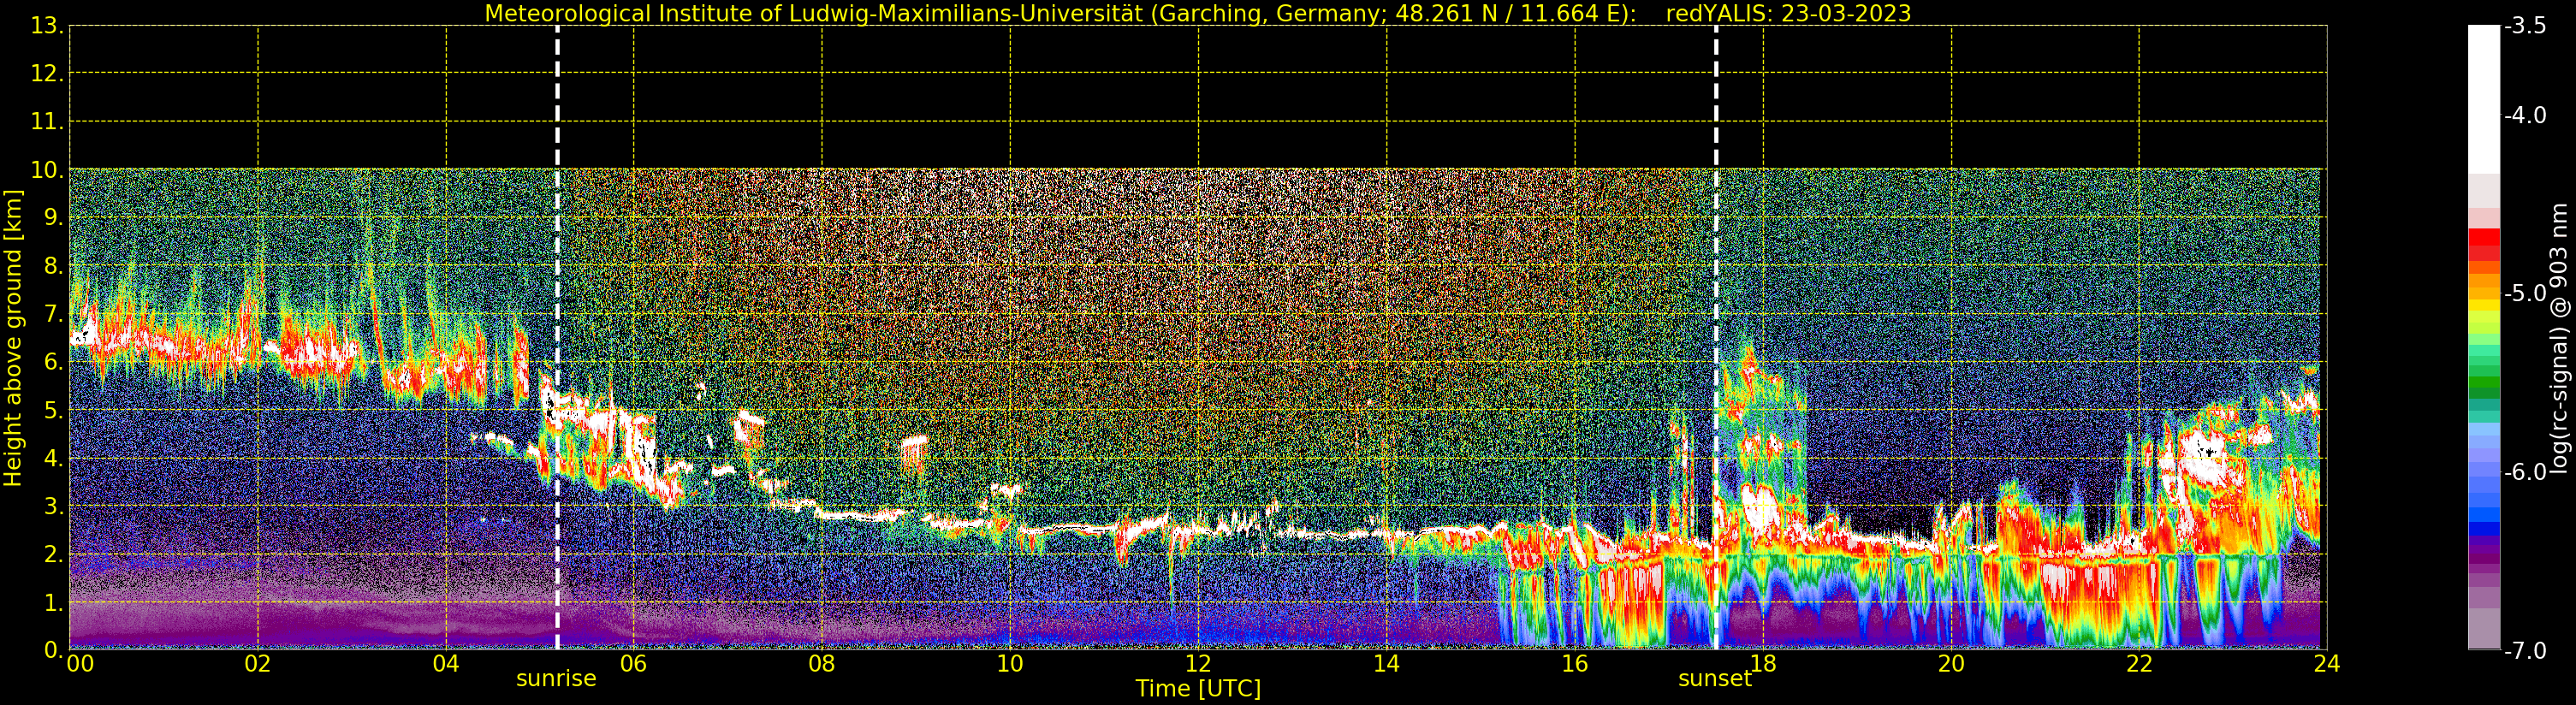Click the x-axis tick label '22'
This screenshot has height=705, width=2576.
coord(2139,664)
